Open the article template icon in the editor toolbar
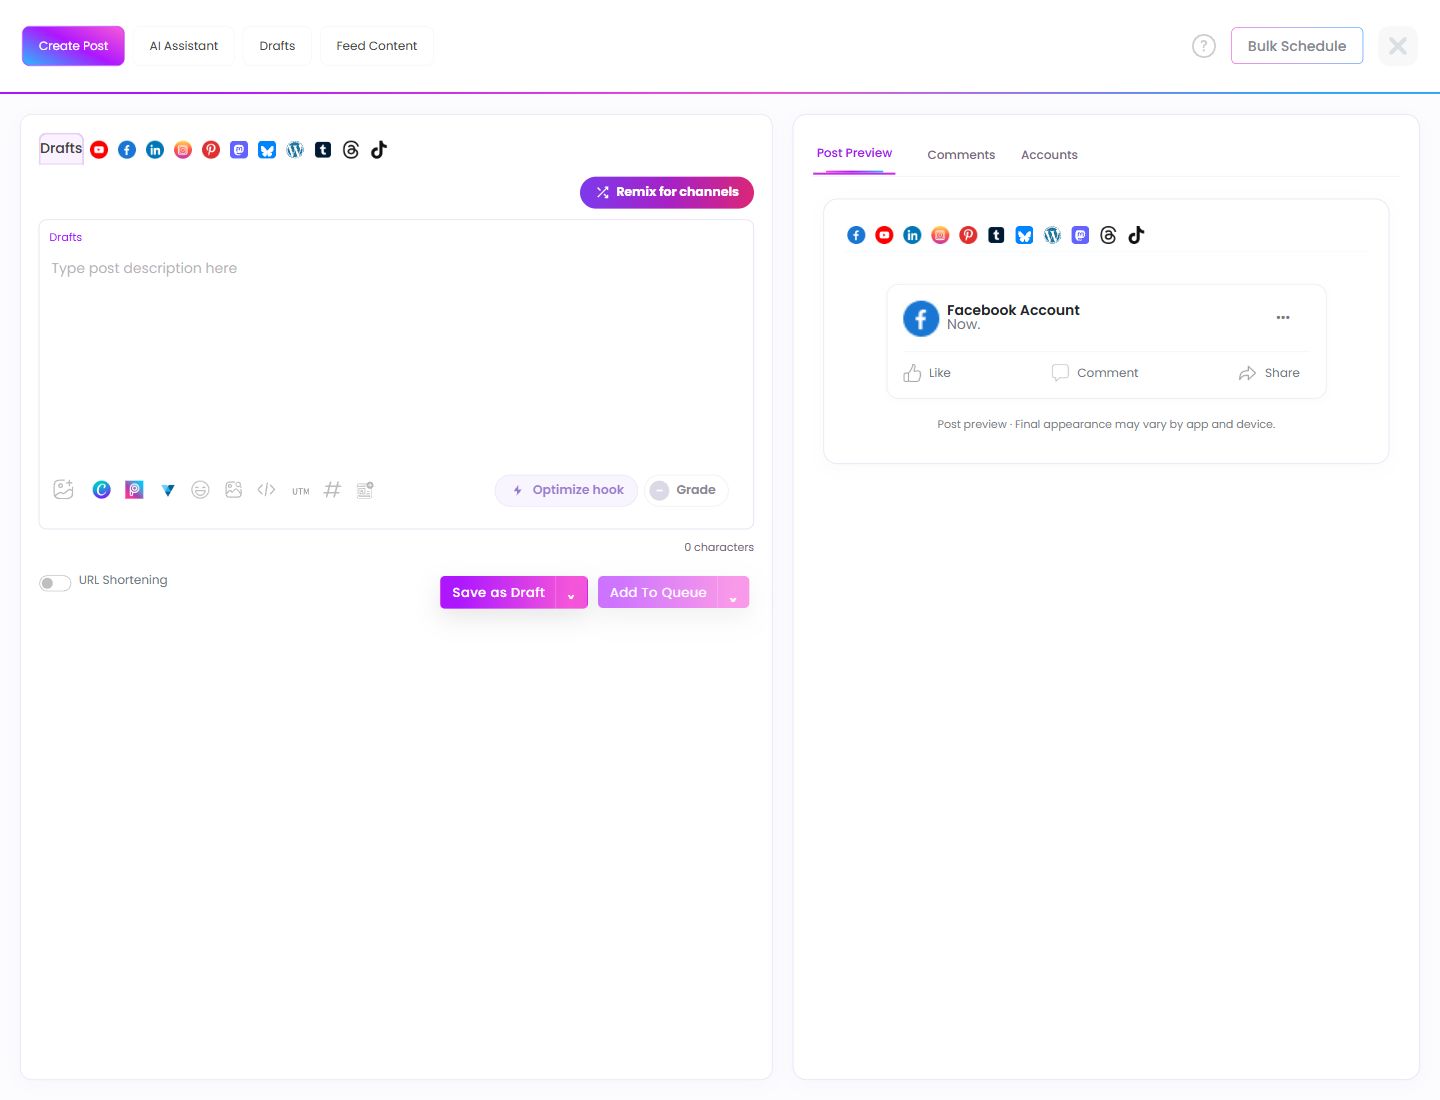The height and width of the screenshot is (1100, 1440). 365,490
